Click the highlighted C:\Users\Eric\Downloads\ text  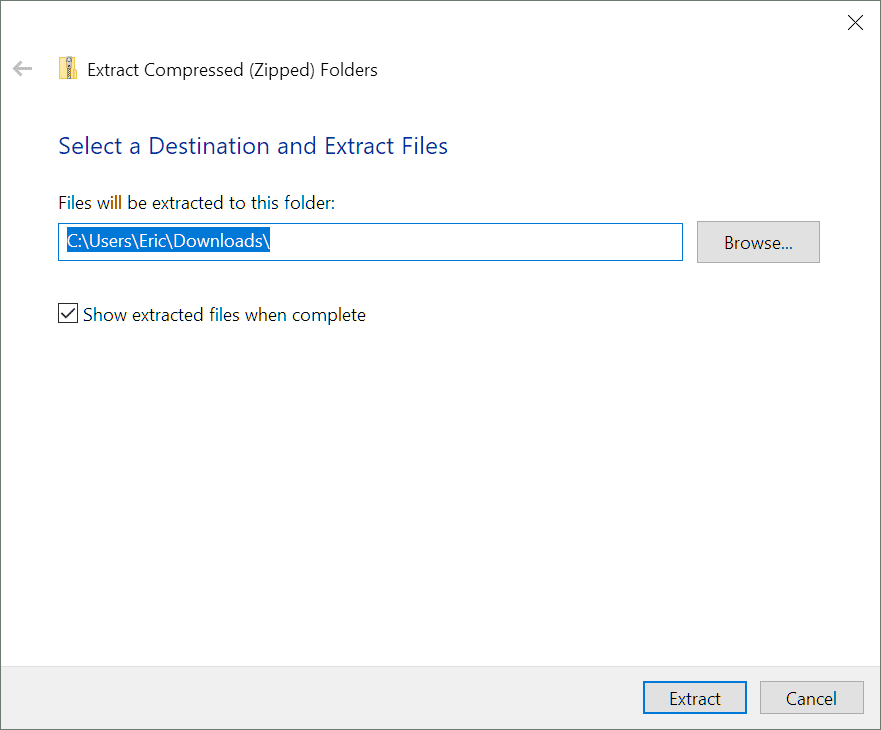click(169, 241)
